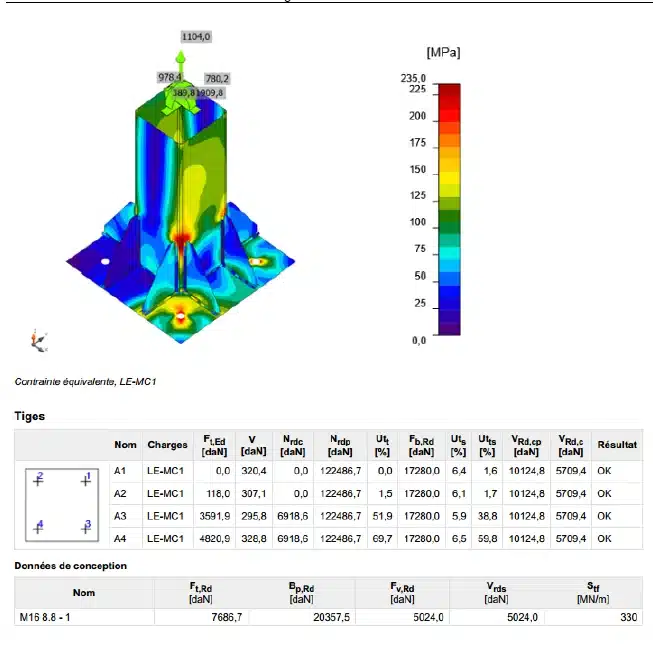Select the A1 anchor row name
The width and height of the screenshot is (653, 645).
point(120,471)
